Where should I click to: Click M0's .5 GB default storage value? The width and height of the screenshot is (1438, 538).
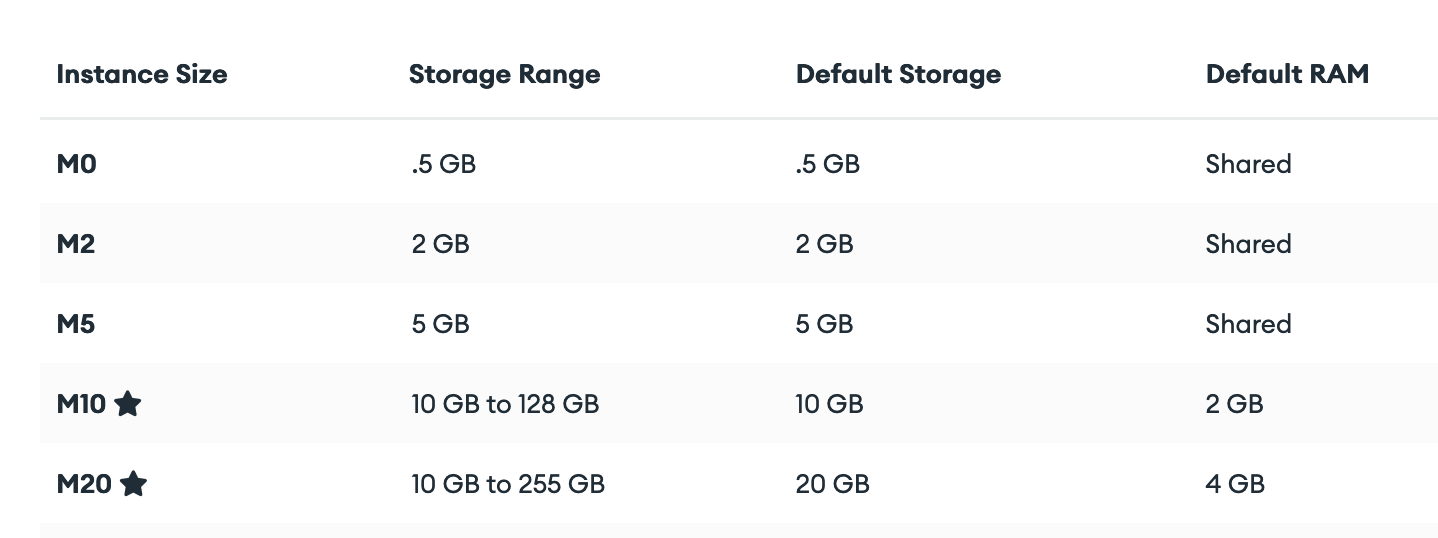click(x=828, y=164)
